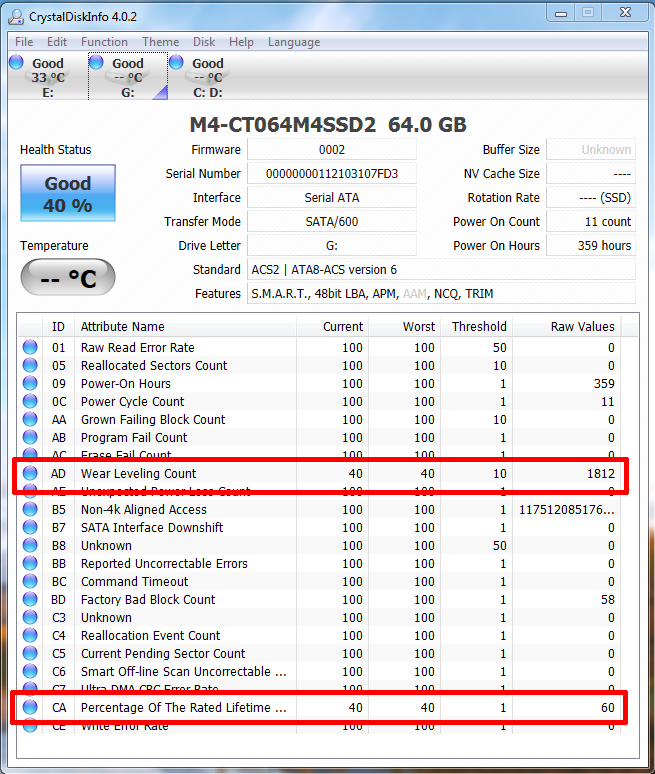Viewport: 655px width, 774px height.
Task: Click the Power On Hours field 359 hours
Action: 591,245
